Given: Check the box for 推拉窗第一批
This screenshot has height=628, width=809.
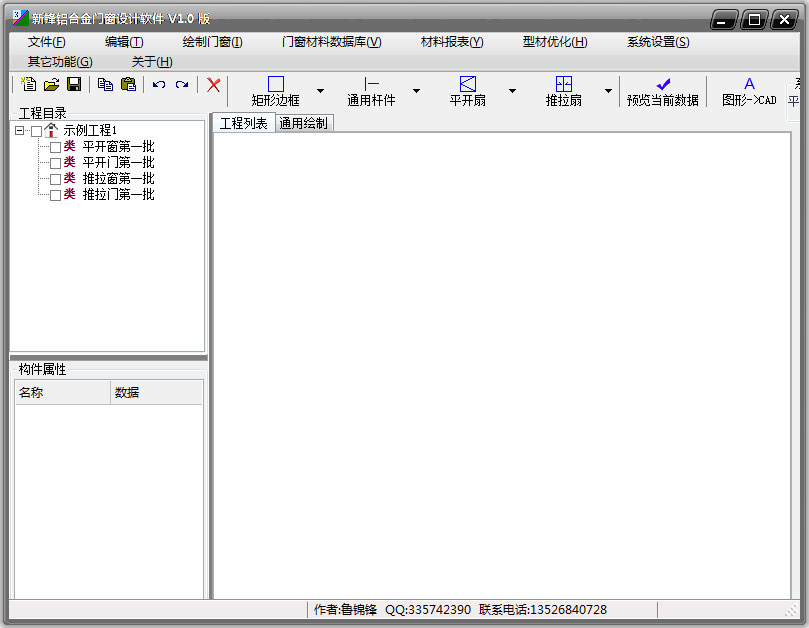Looking at the screenshot, I should 55,180.
